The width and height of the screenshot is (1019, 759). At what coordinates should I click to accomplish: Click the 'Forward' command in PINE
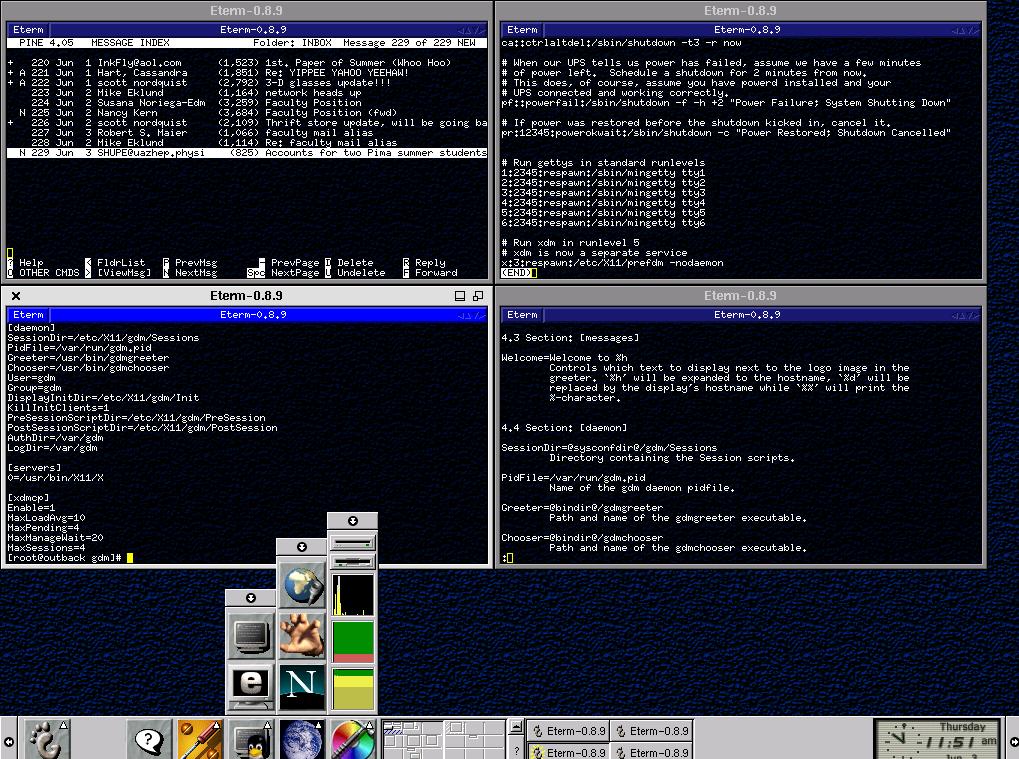(436, 273)
